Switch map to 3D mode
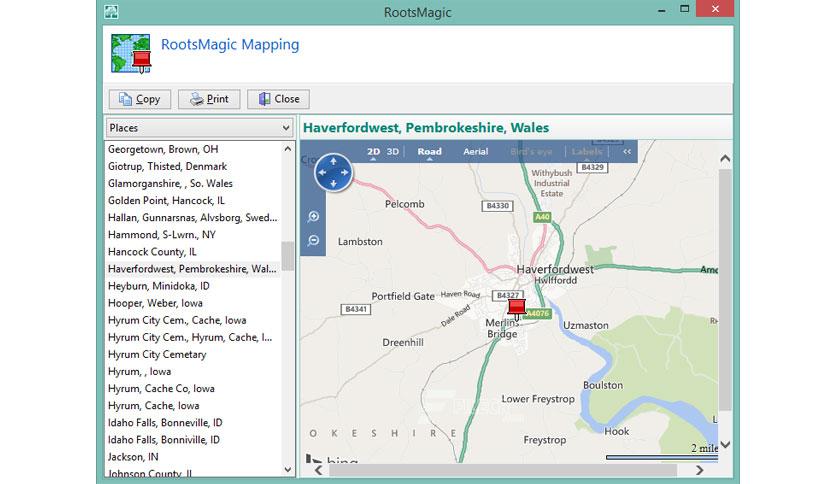This screenshot has width=836, height=484. coord(393,151)
